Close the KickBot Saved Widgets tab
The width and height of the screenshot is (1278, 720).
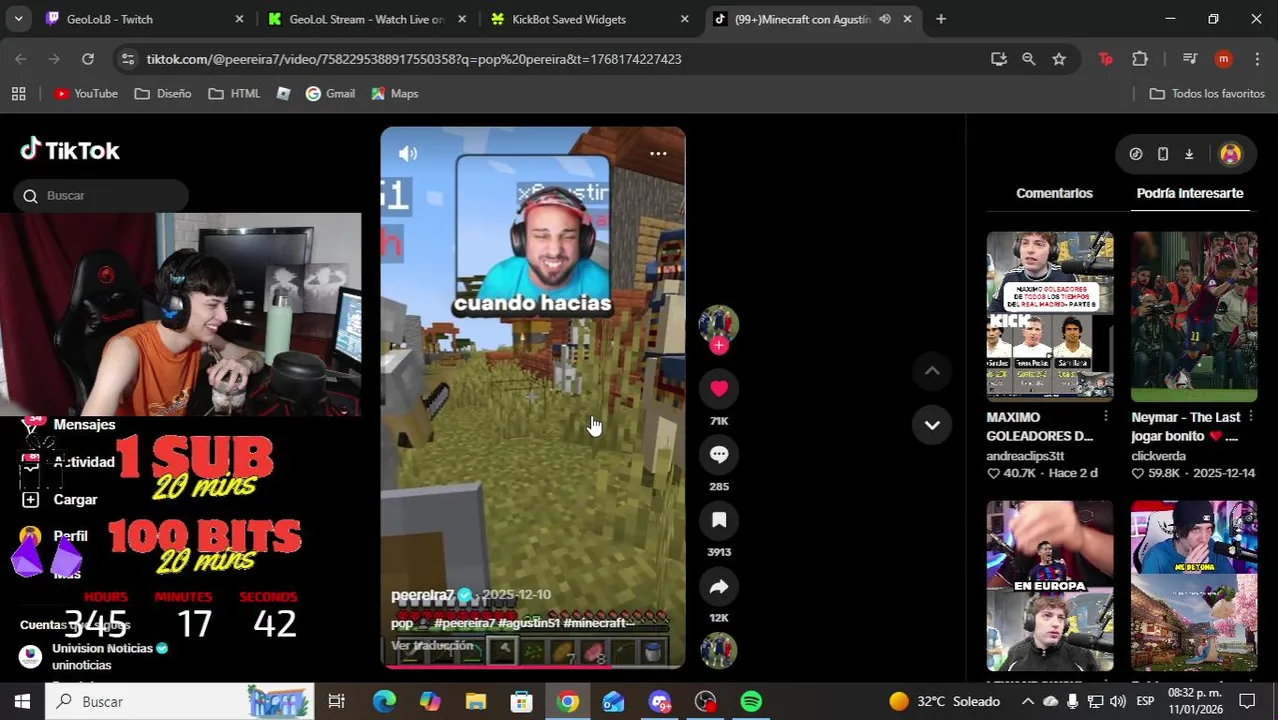point(684,19)
